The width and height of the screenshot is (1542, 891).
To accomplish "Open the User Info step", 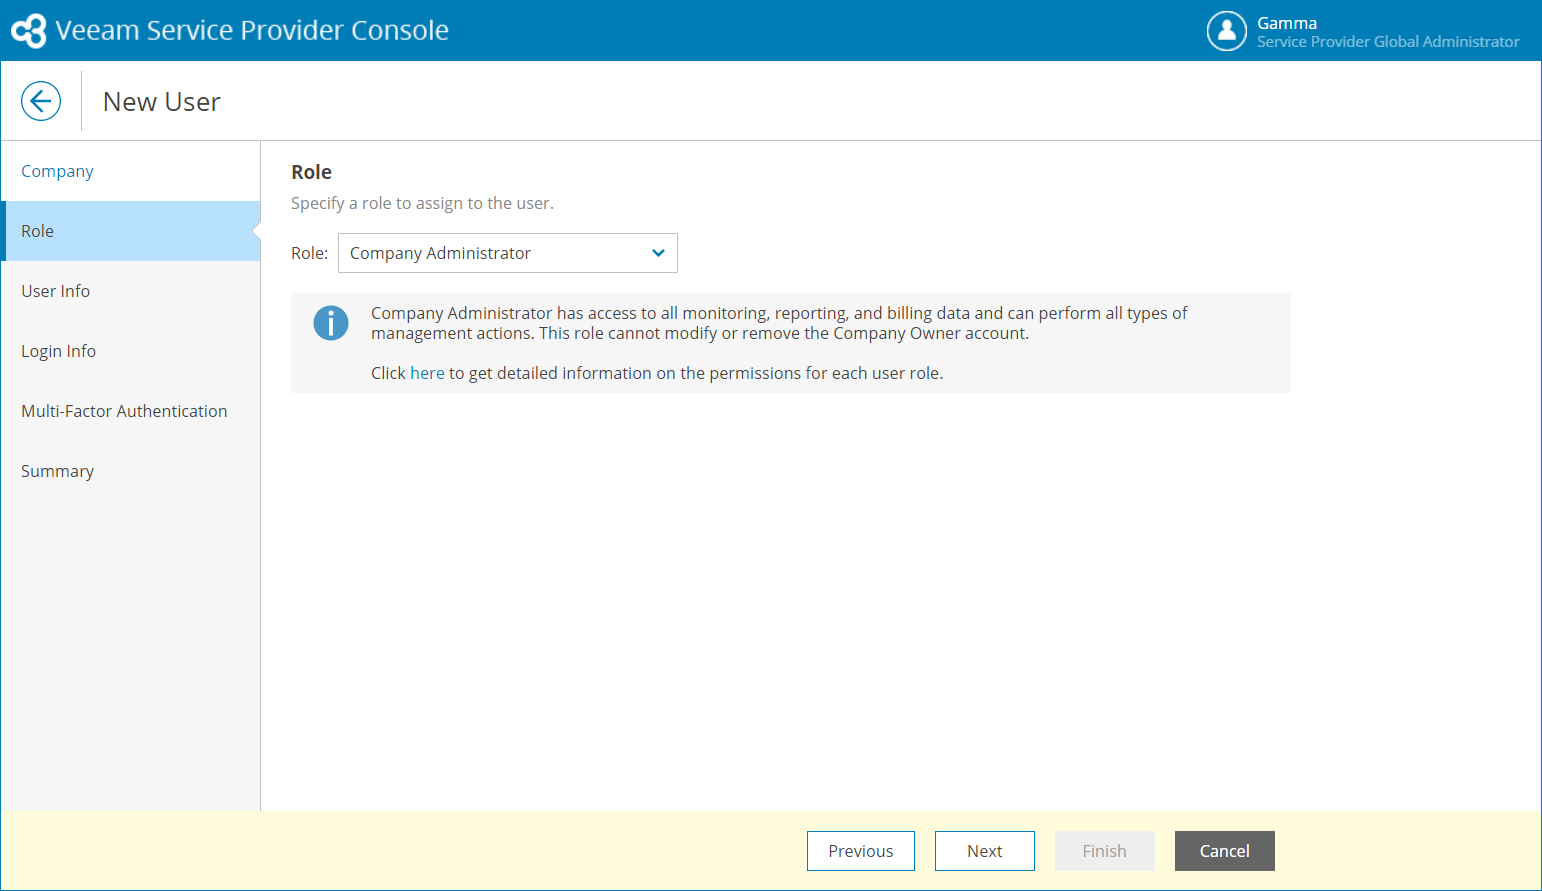I will 131,291.
